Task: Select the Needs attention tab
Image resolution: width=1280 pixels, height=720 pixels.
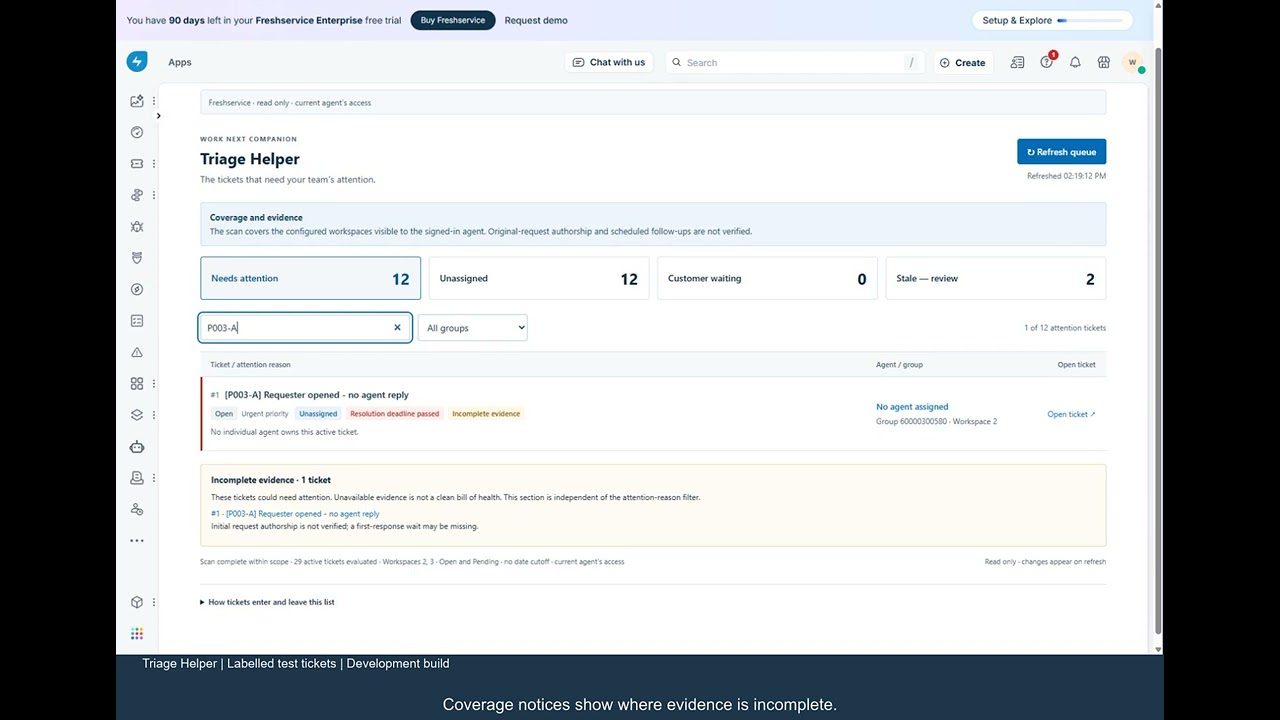Action: click(310, 278)
